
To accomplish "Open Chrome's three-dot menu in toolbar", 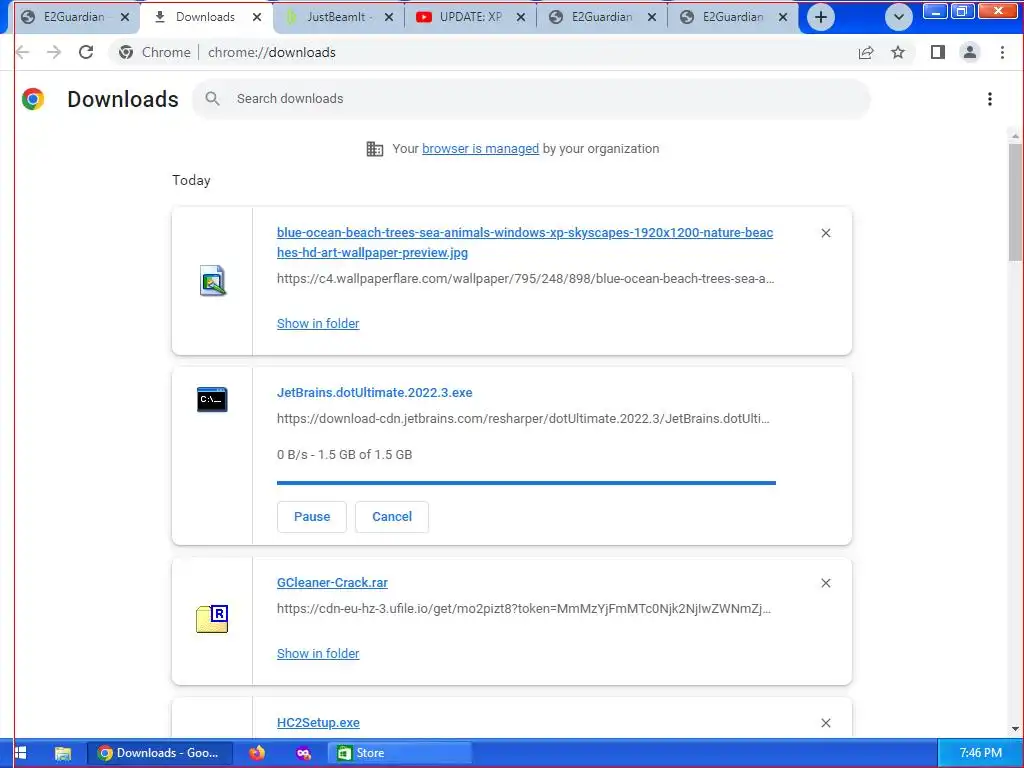I will tap(1002, 52).
